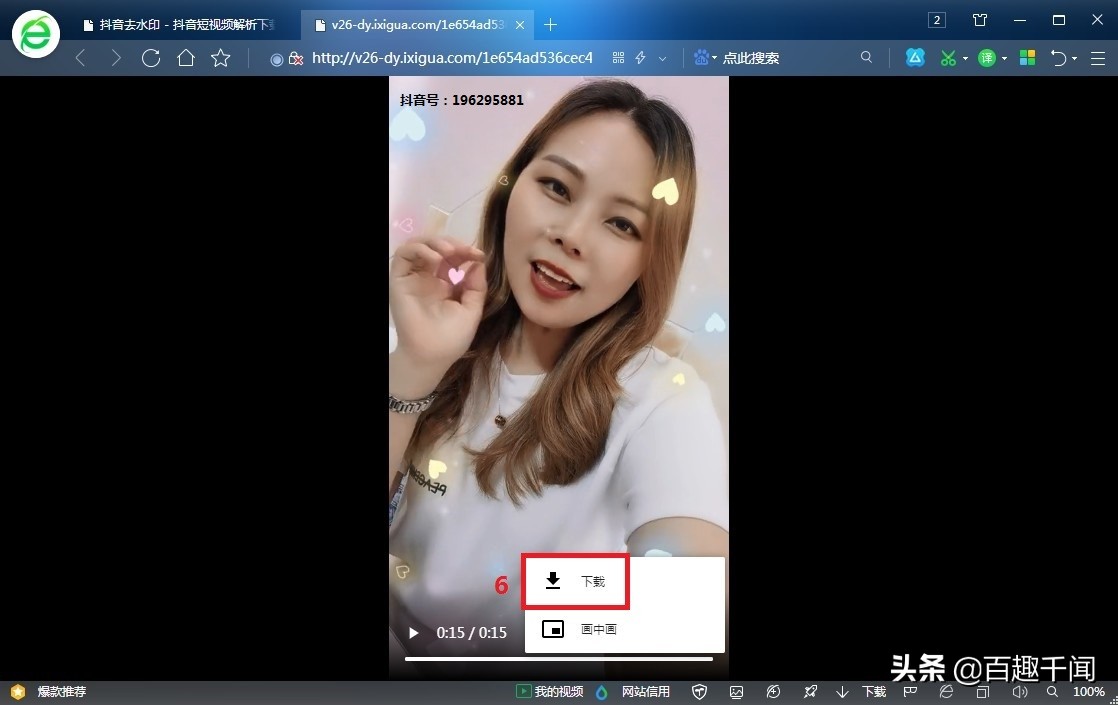
Task: Click the search magnifier in the toolbar
Action: 866,58
